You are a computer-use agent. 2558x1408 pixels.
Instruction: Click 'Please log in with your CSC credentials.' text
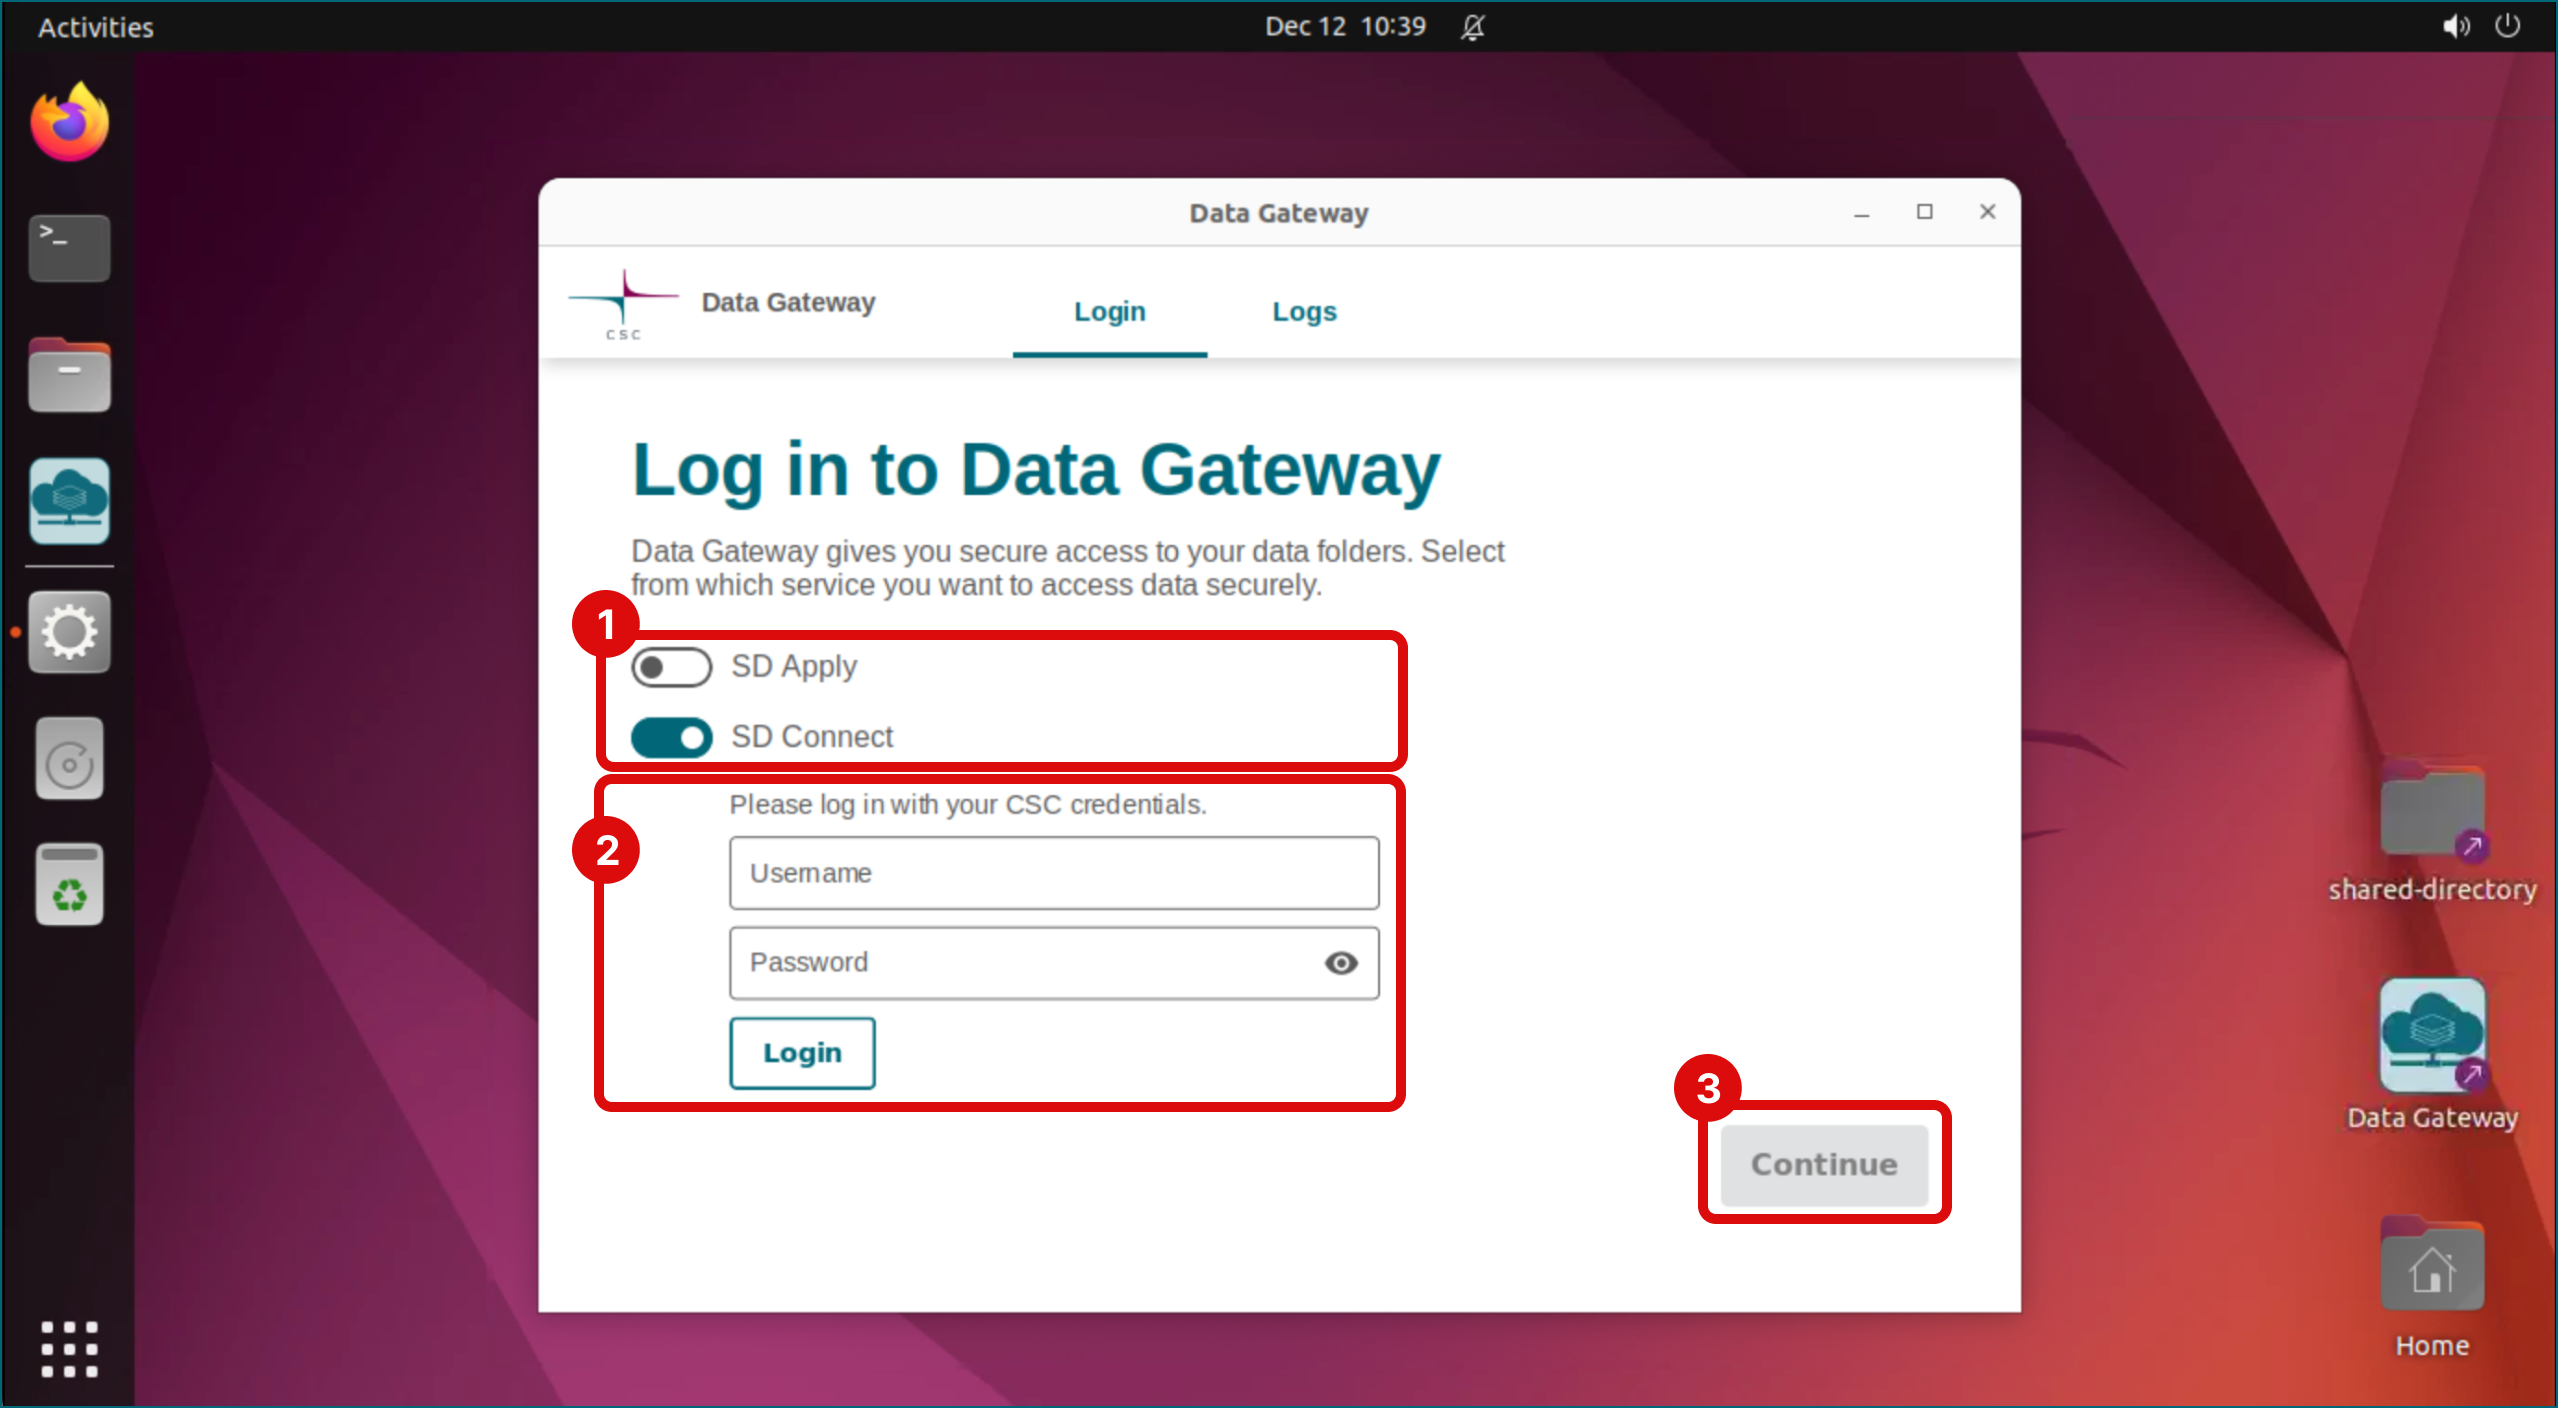968,805
